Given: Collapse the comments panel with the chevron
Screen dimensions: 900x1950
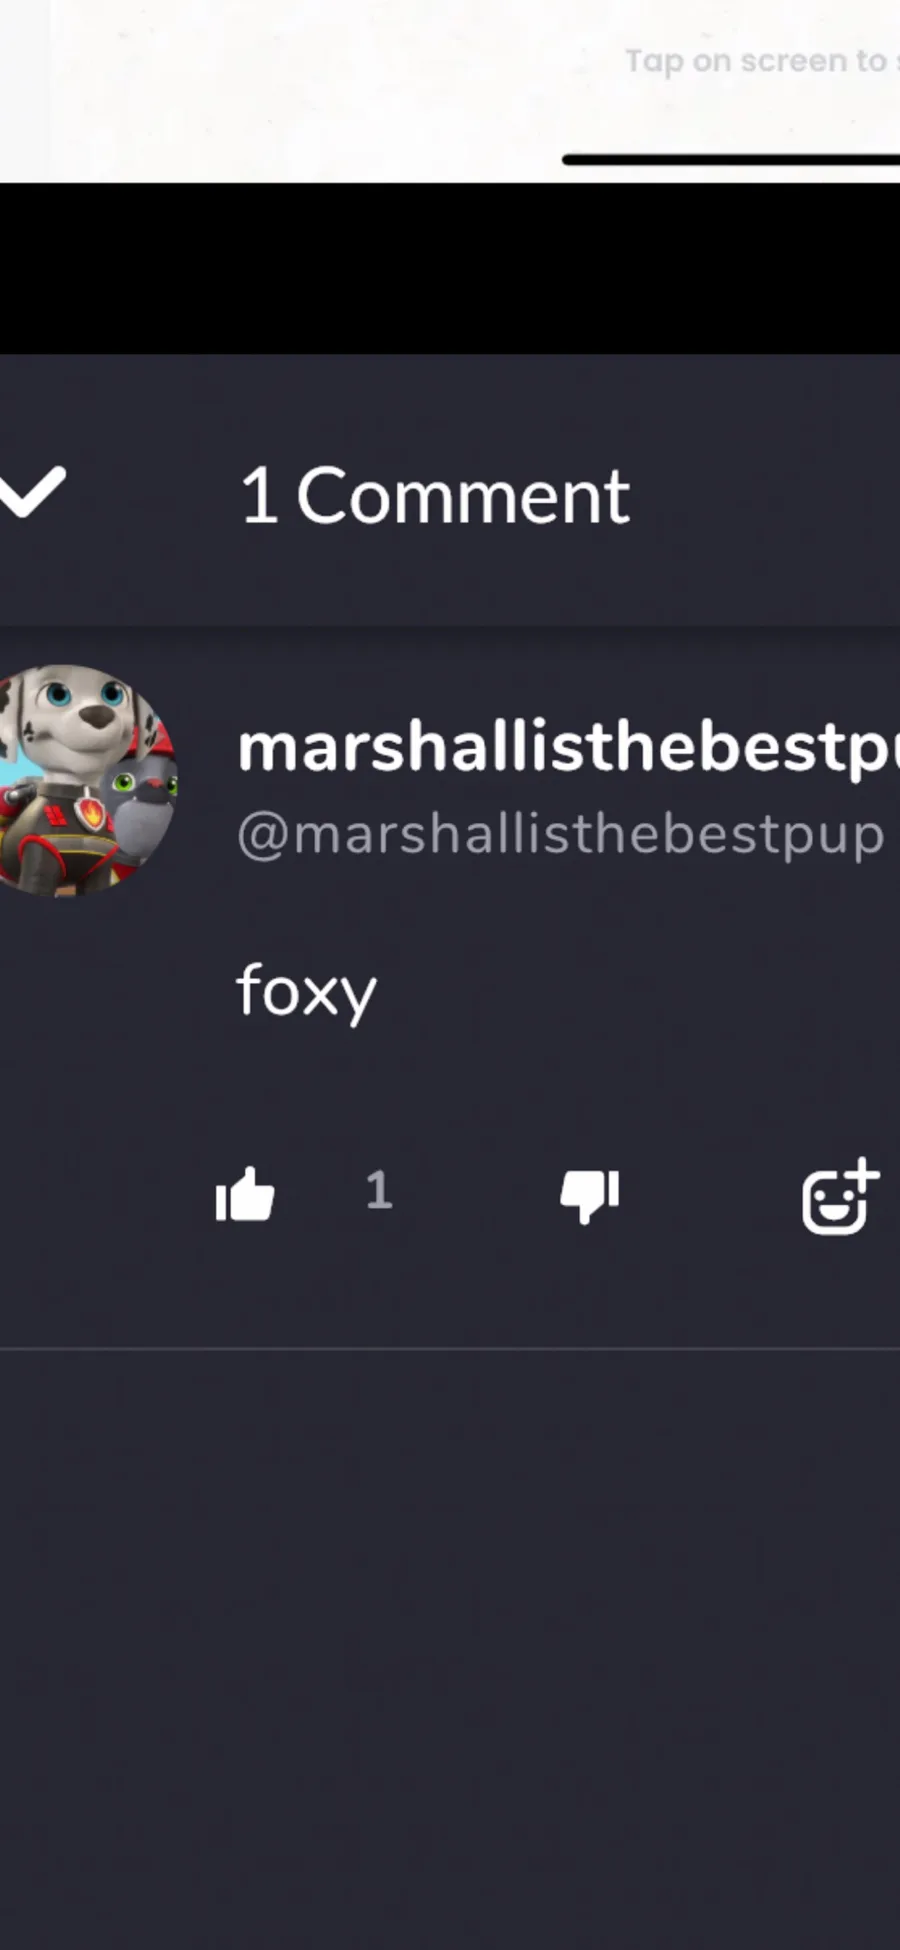Looking at the screenshot, I should (x=32, y=492).
